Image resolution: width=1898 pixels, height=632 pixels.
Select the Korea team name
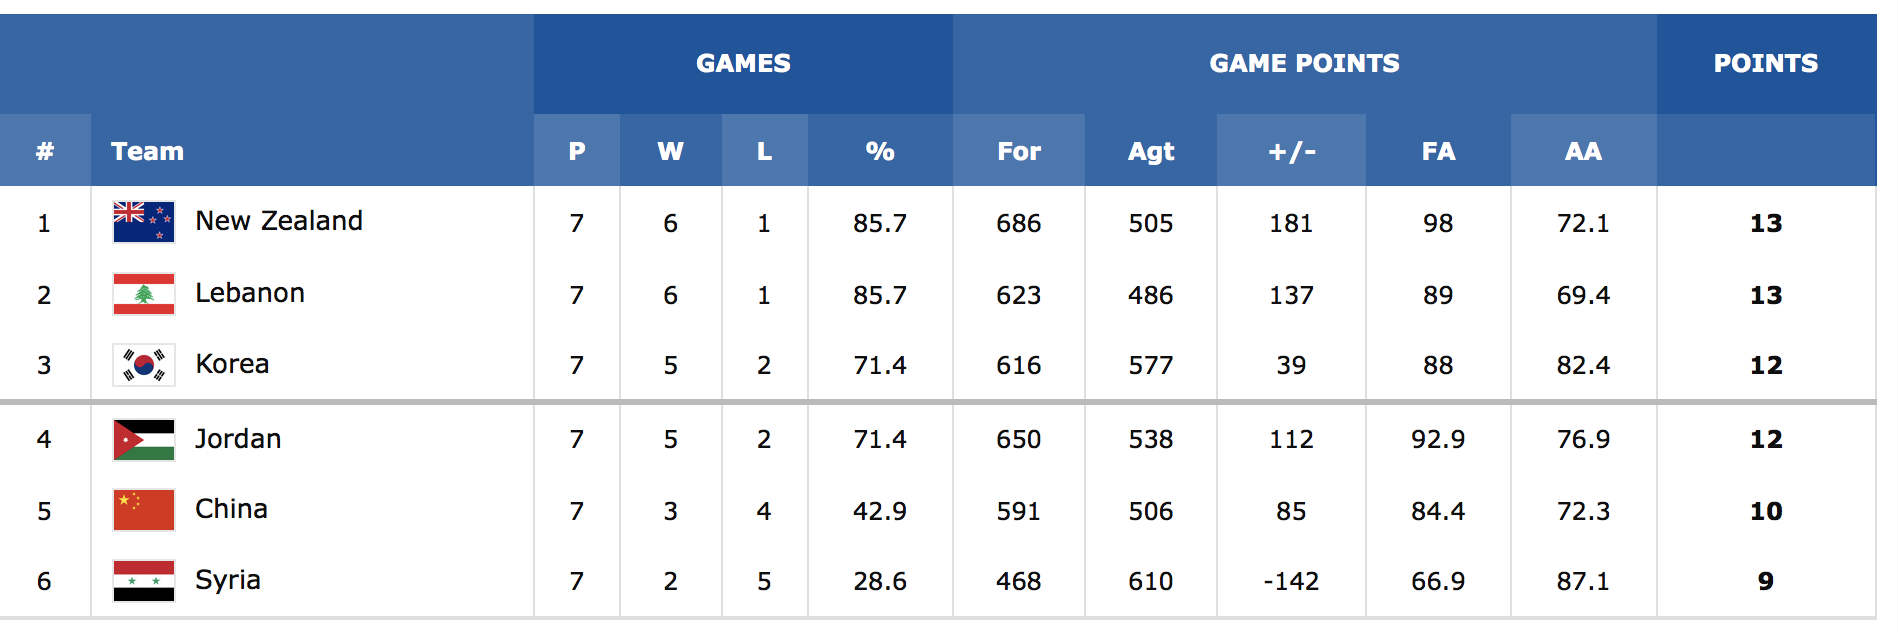coord(232,364)
